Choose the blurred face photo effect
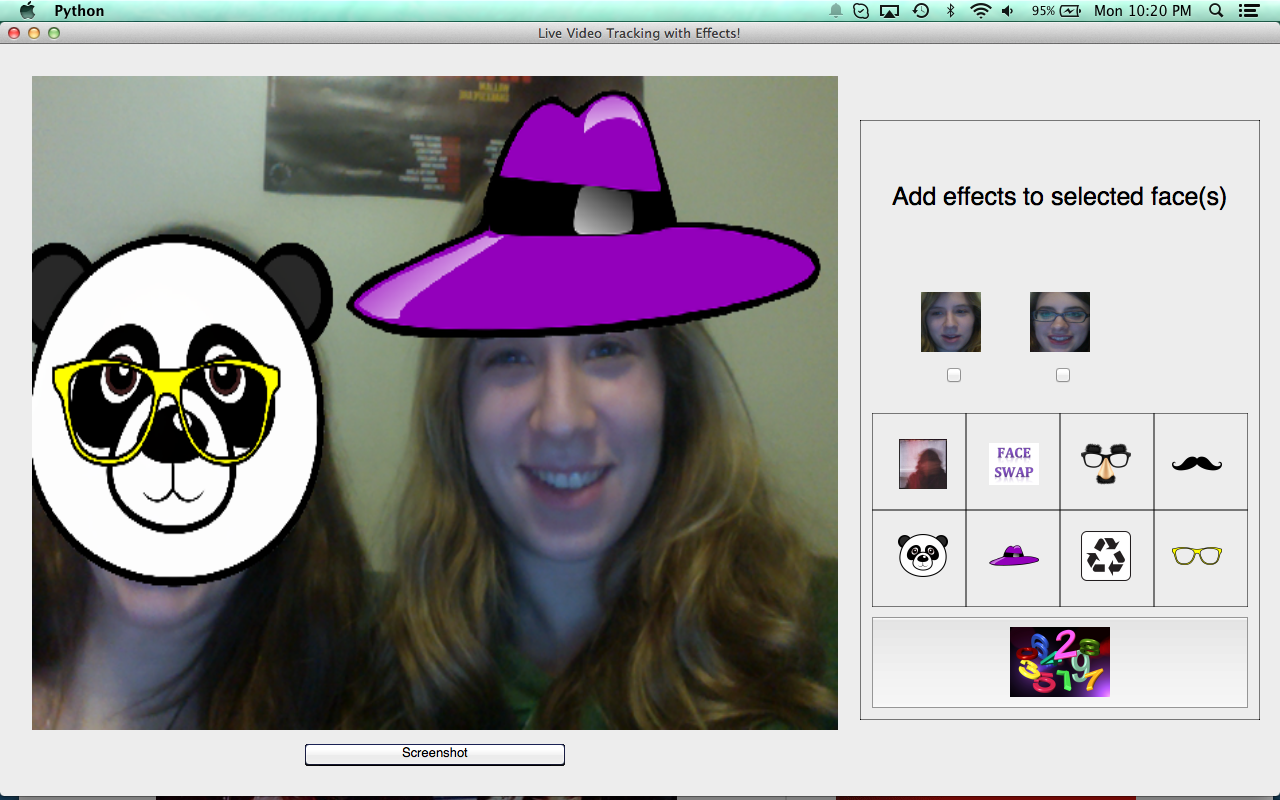The image size is (1280, 800). (922, 463)
